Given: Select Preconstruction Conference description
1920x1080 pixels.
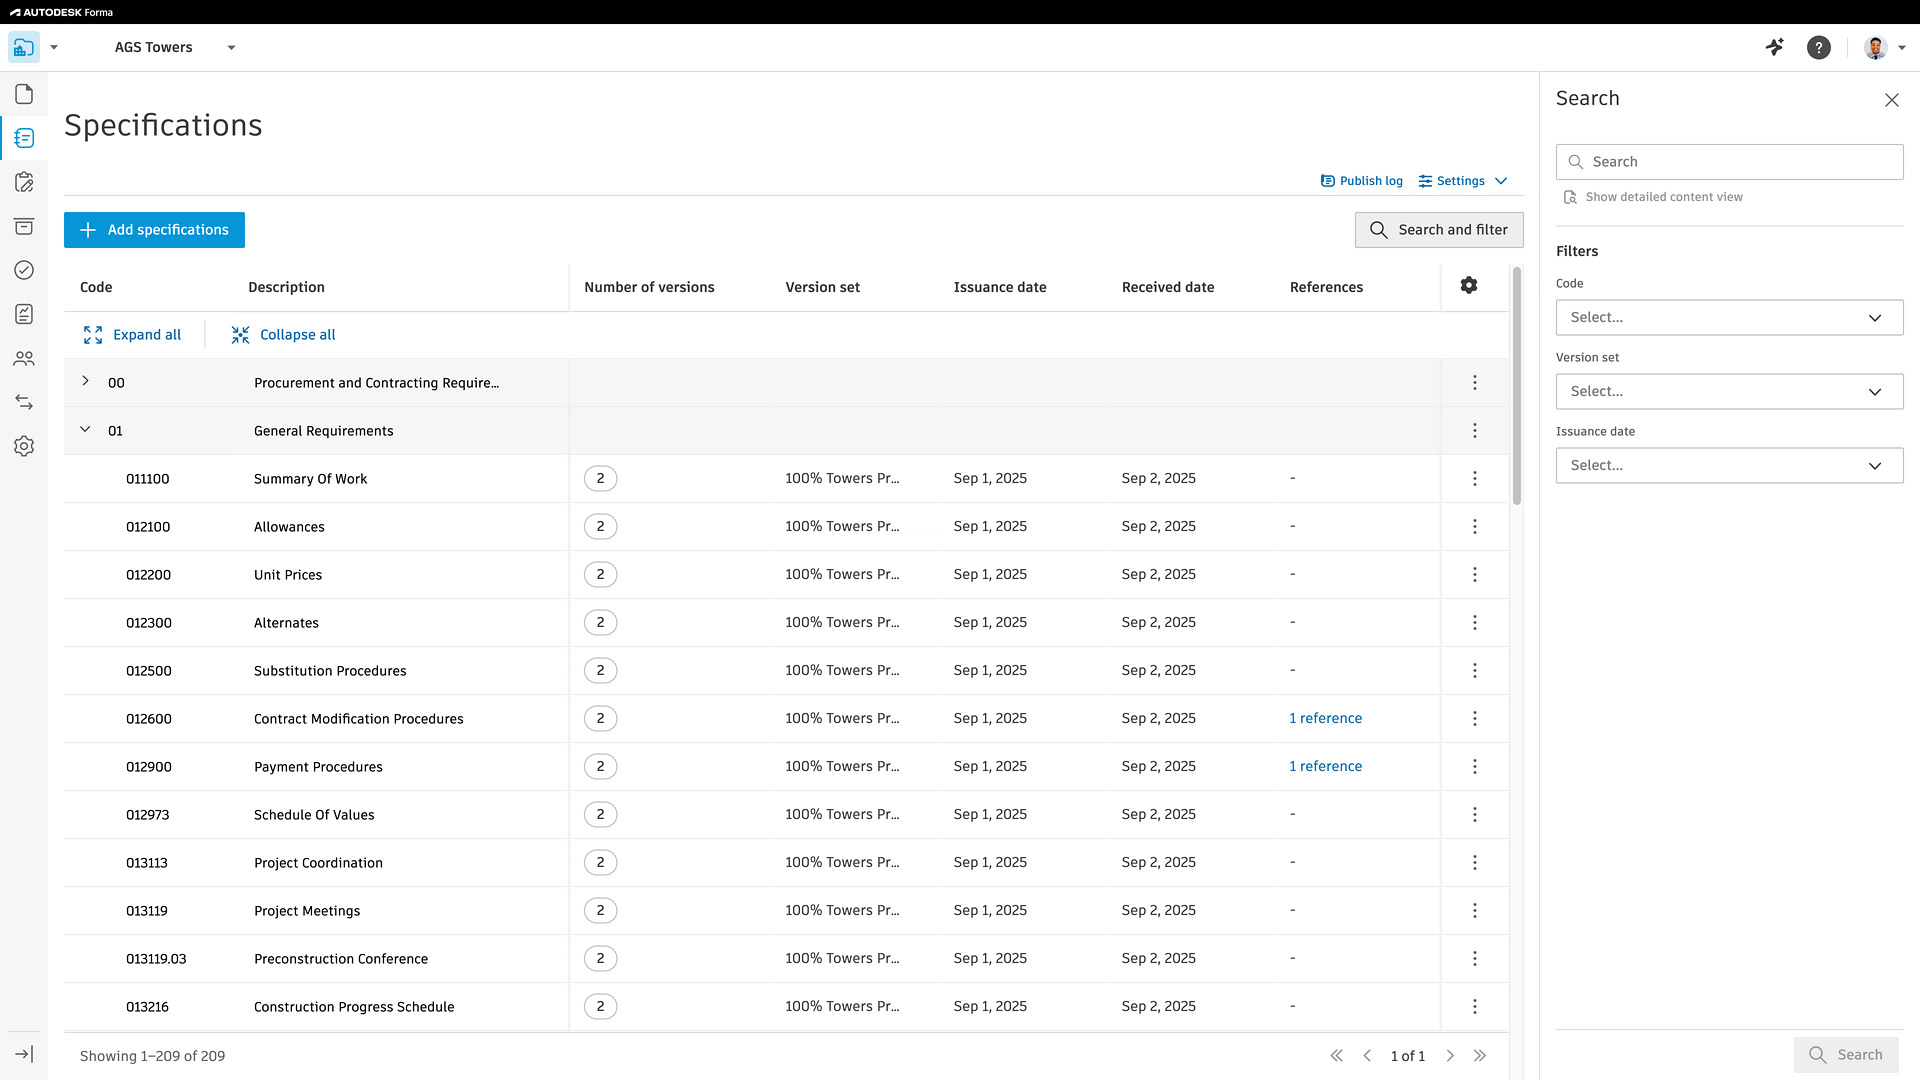Looking at the screenshot, I should [x=341, y=959].
